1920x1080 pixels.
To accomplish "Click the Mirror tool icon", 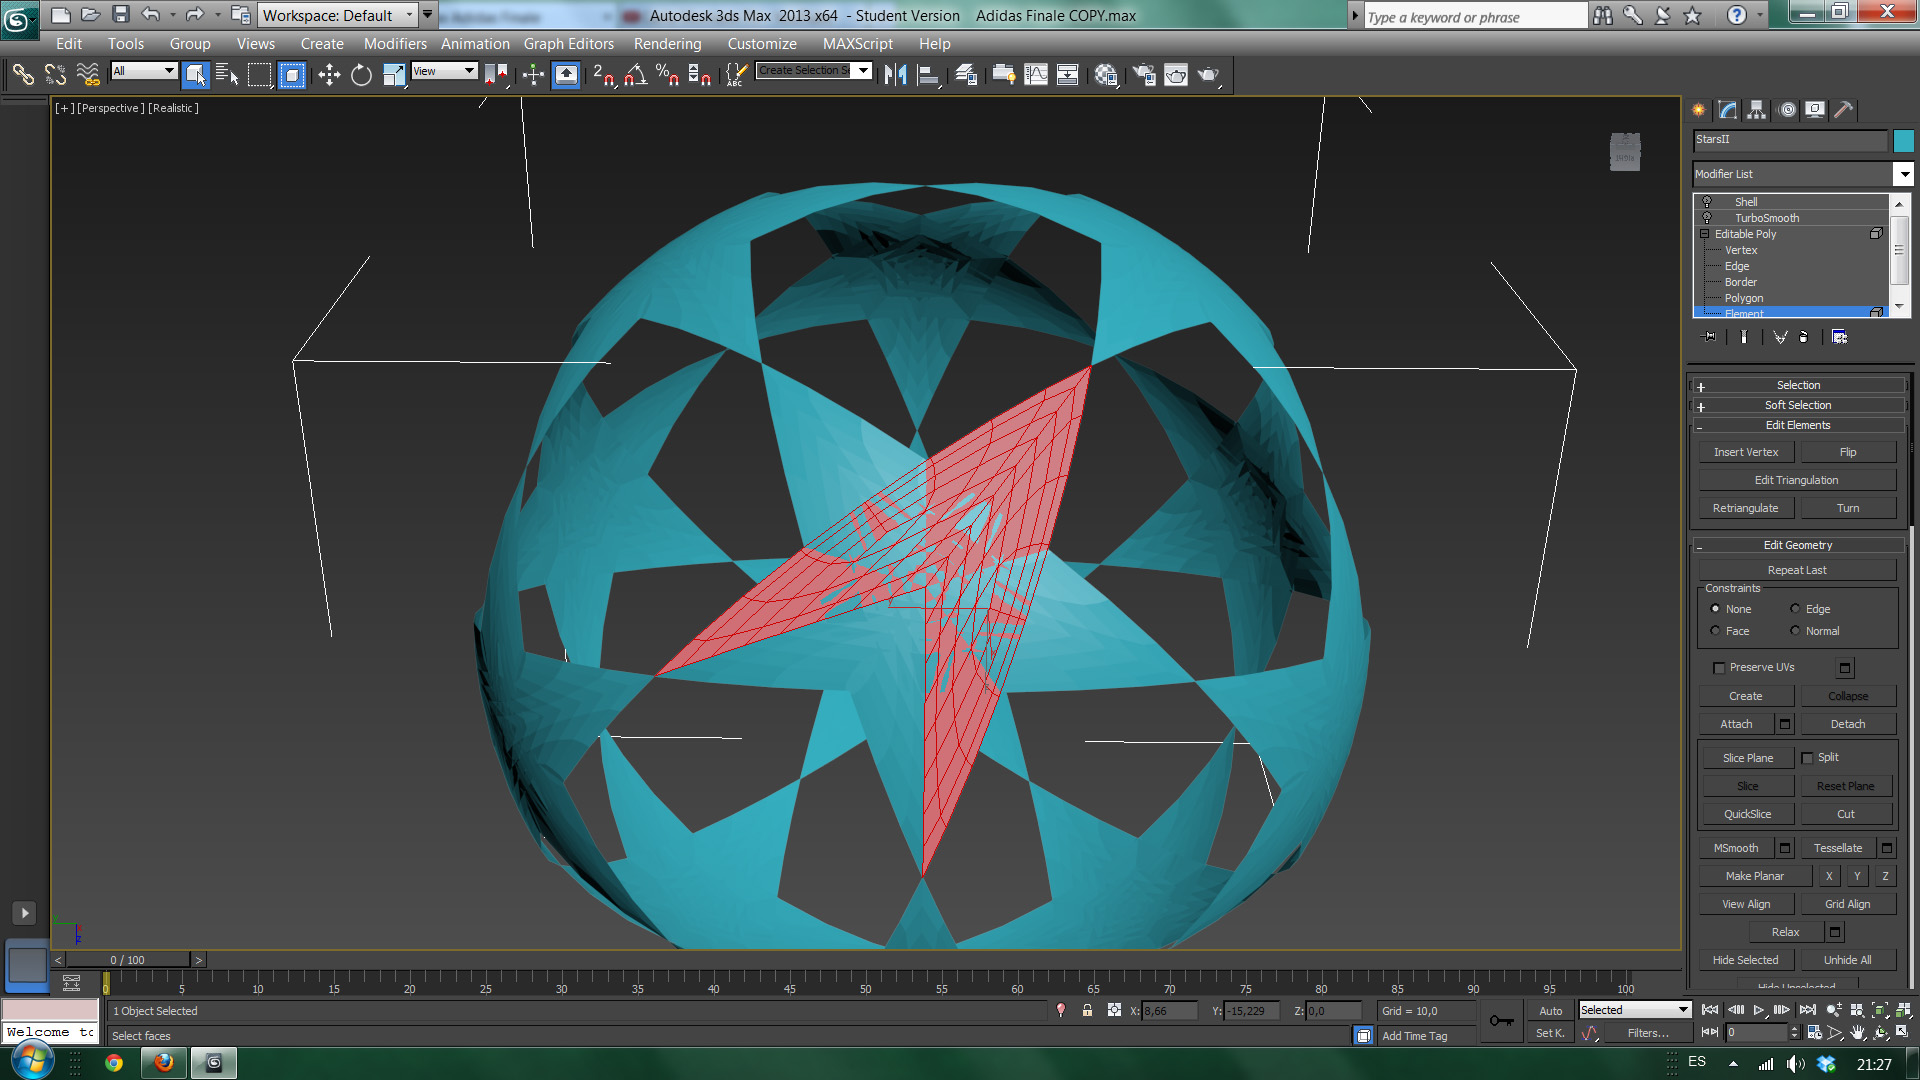I will coord(896,75).
